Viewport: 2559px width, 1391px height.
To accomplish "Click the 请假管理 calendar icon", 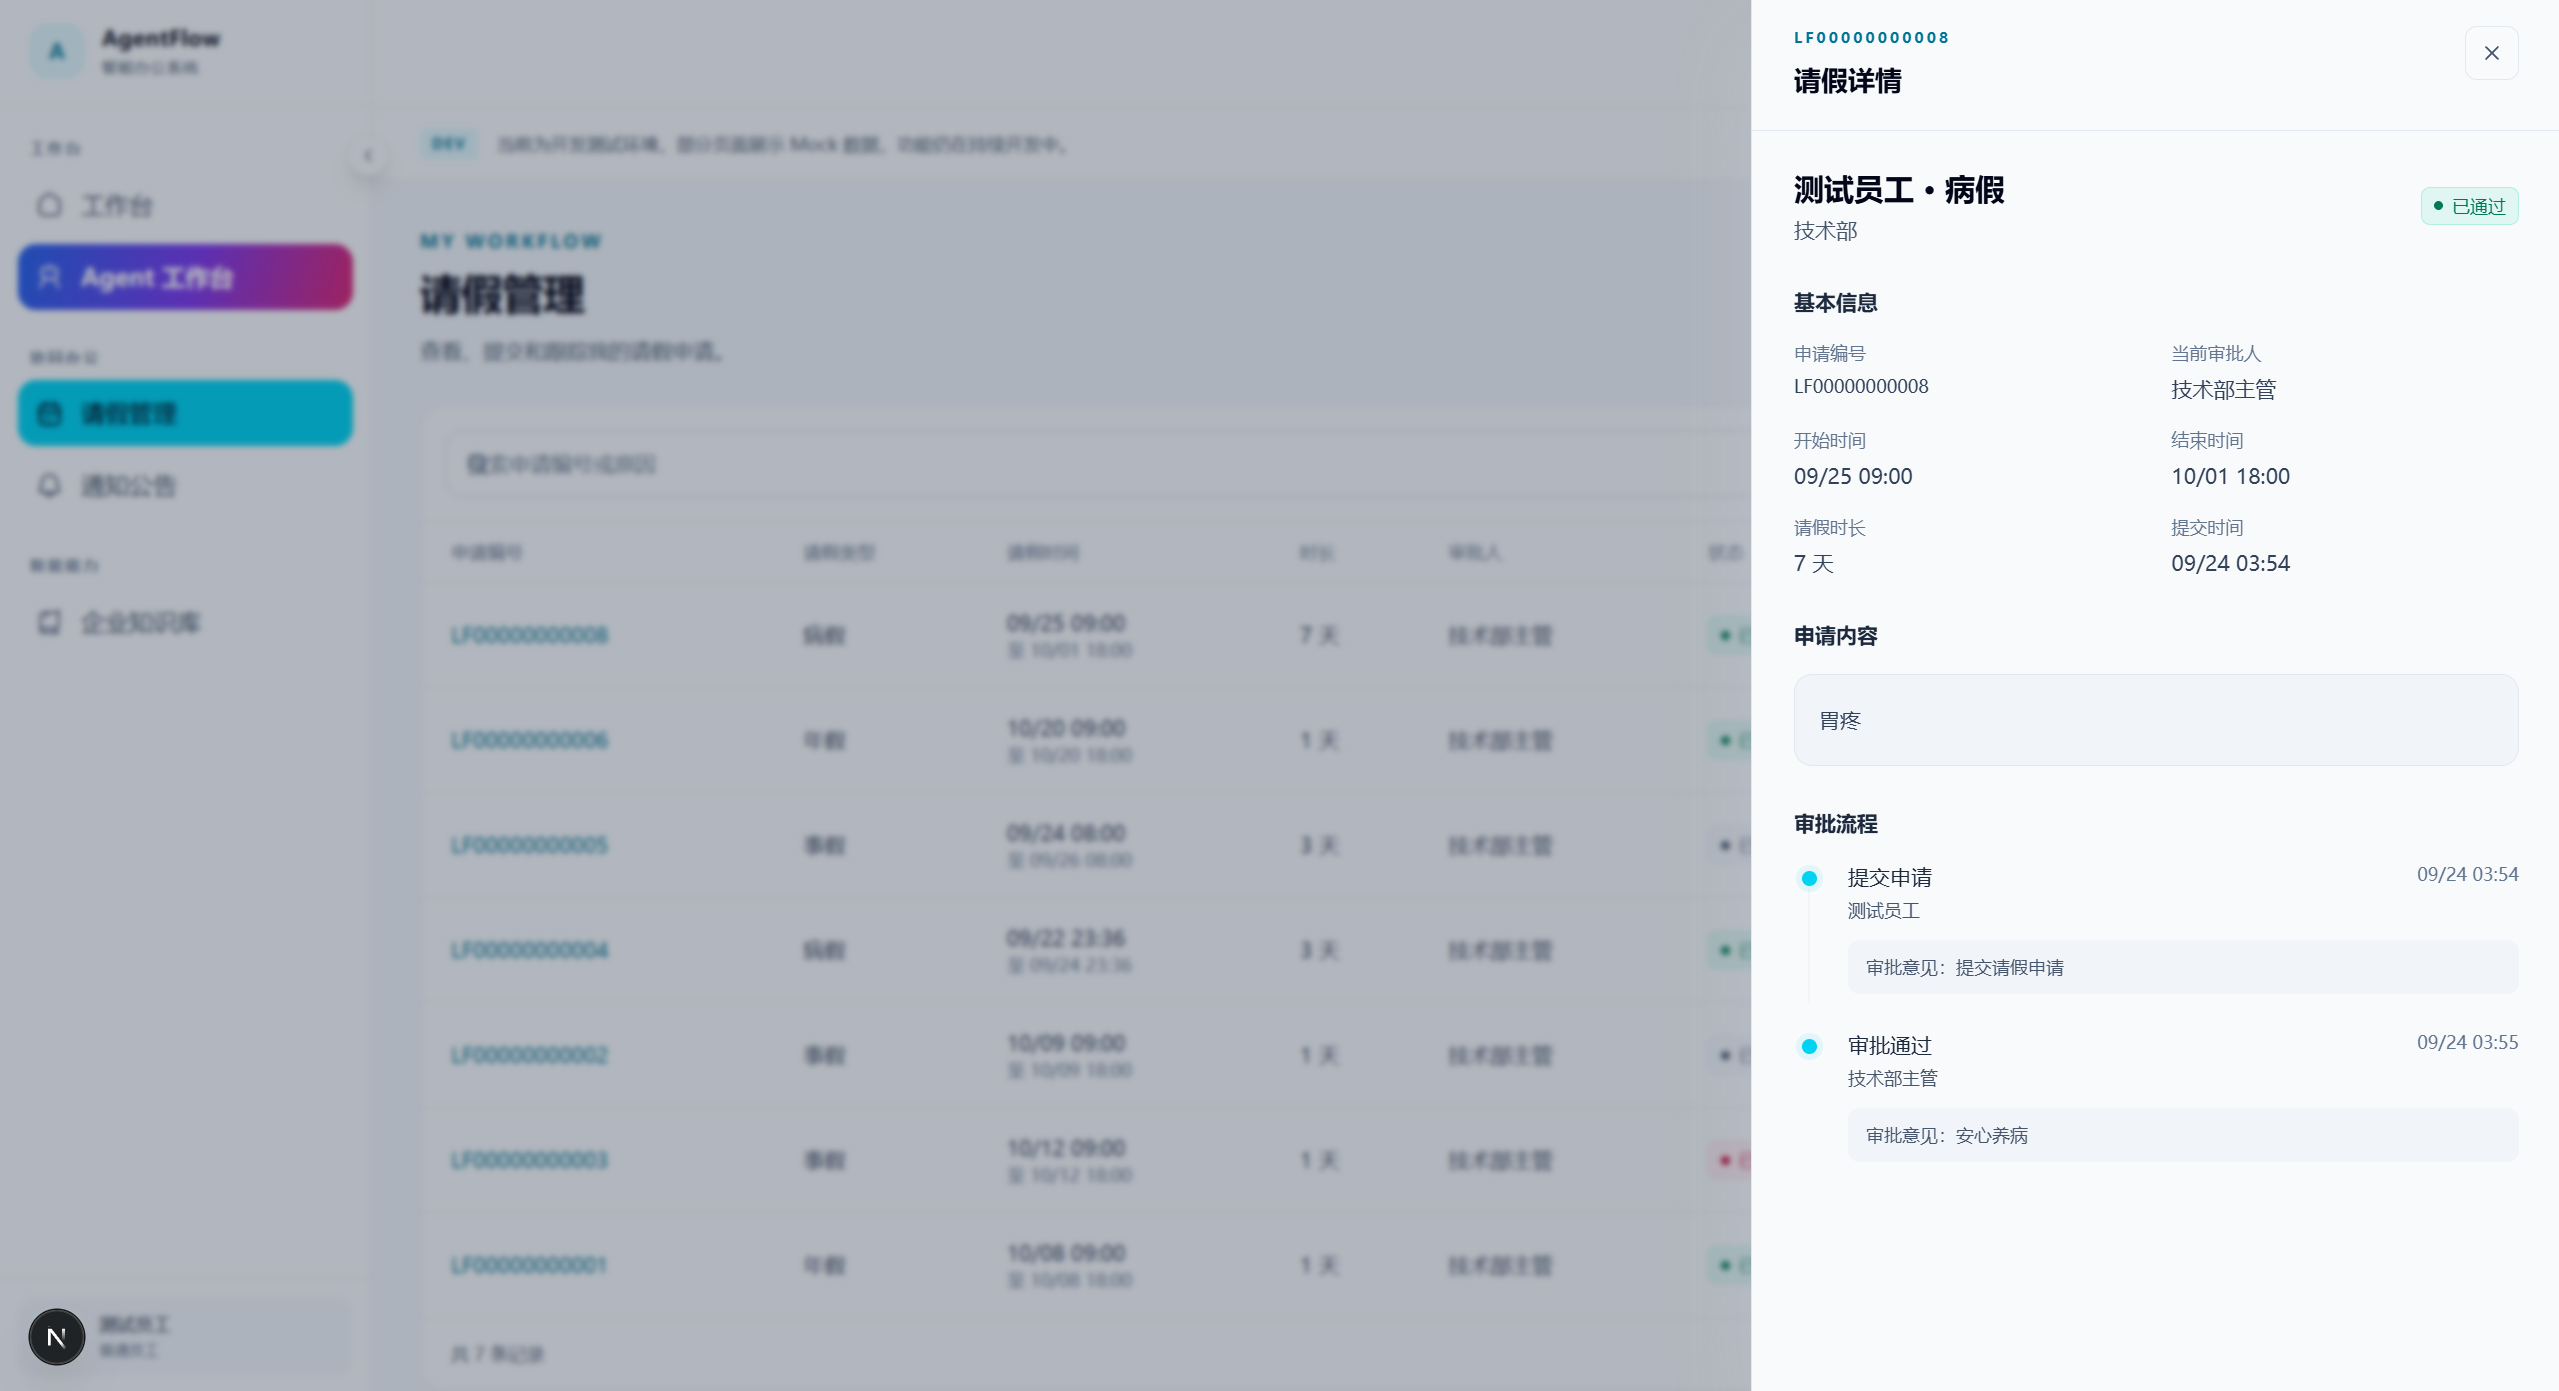I will tap(49, 413).
